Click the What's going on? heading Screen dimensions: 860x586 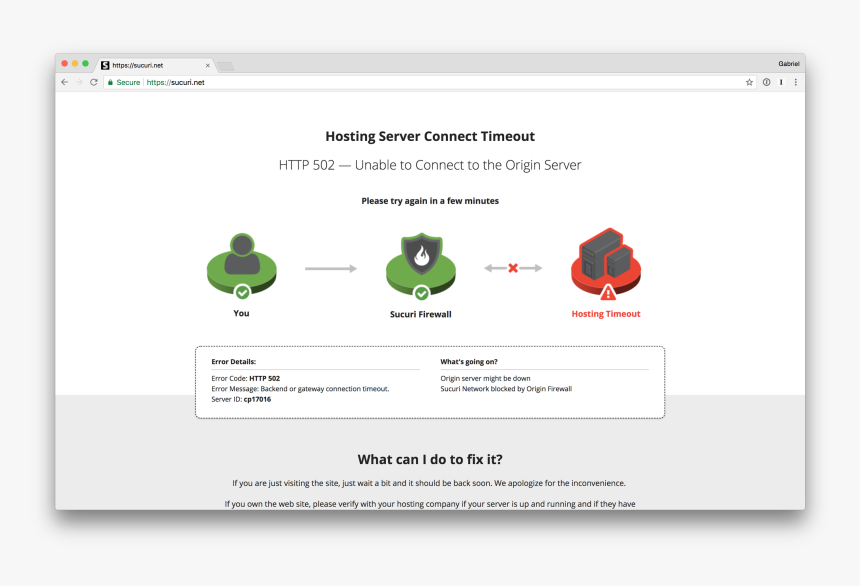click(x=469, y=362)
